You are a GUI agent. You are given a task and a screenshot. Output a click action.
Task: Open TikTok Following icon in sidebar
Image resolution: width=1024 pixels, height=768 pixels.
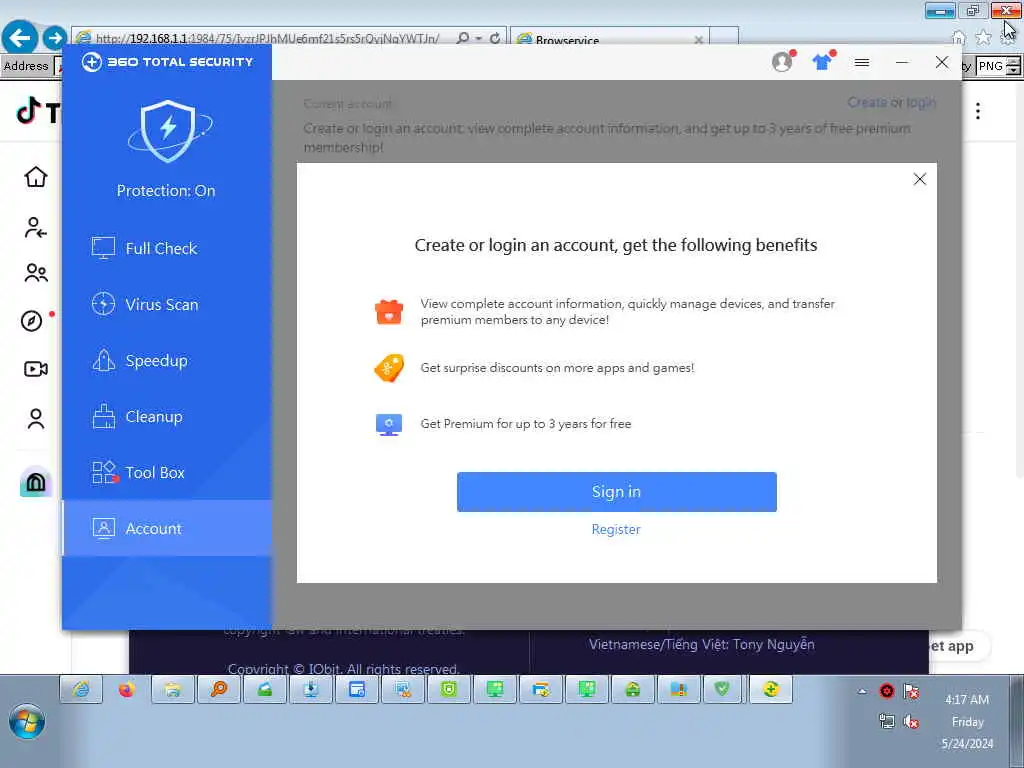point(36,227)
